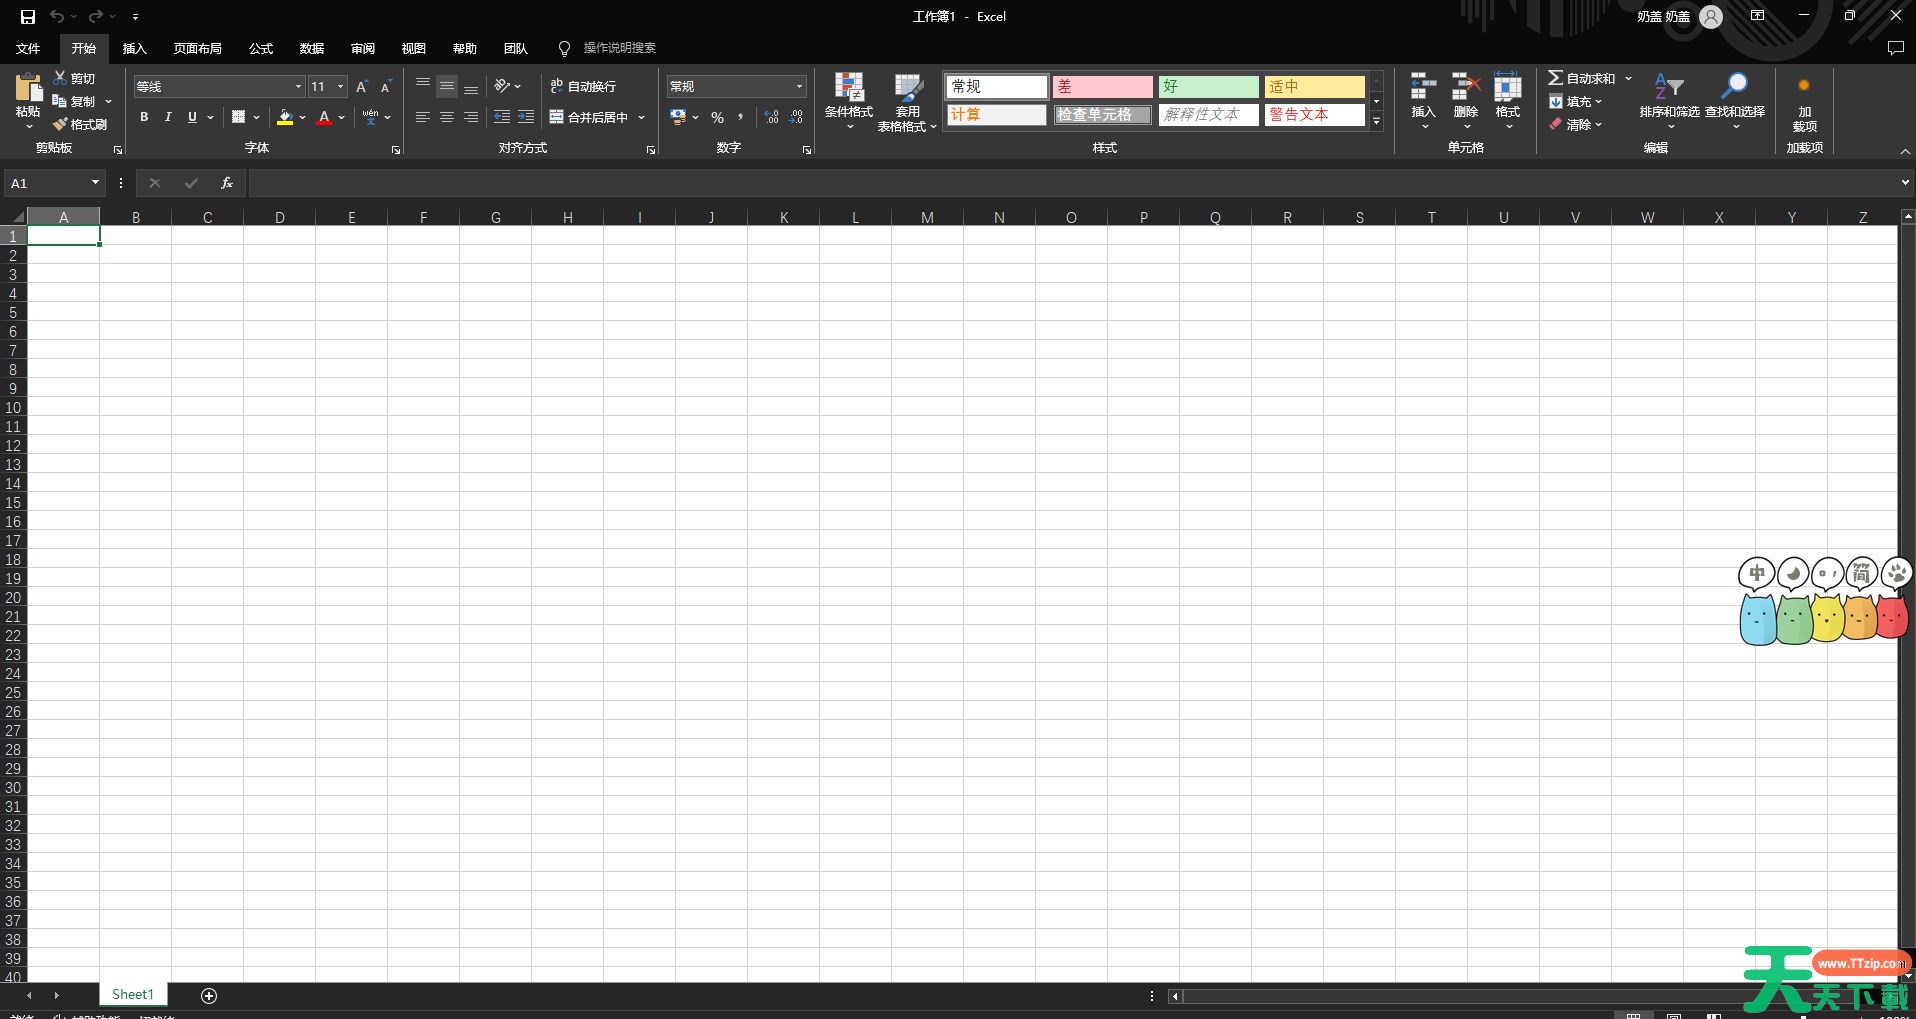
Task: Toggle bold formatting
Action: [144, 118]
